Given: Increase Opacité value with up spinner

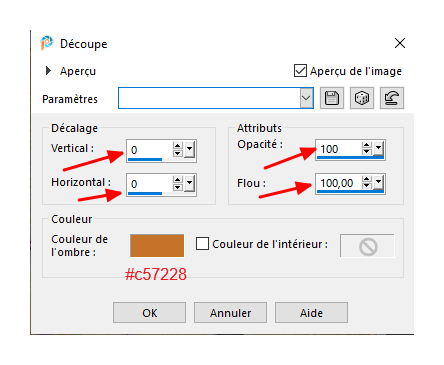Looking at the screenshot, I should [367, 145].
